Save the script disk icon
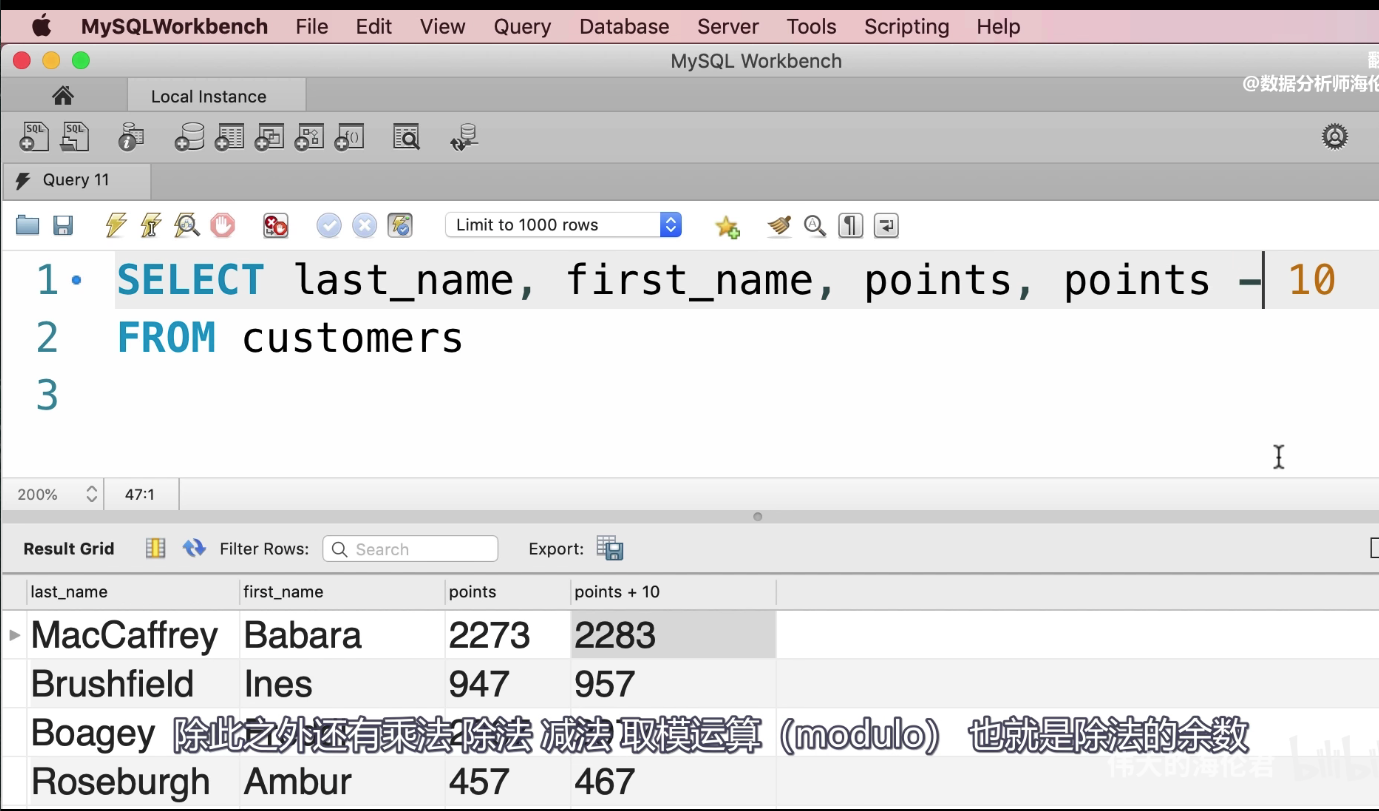This screenshot has height=811, width=1379. (x=63, y=225)
